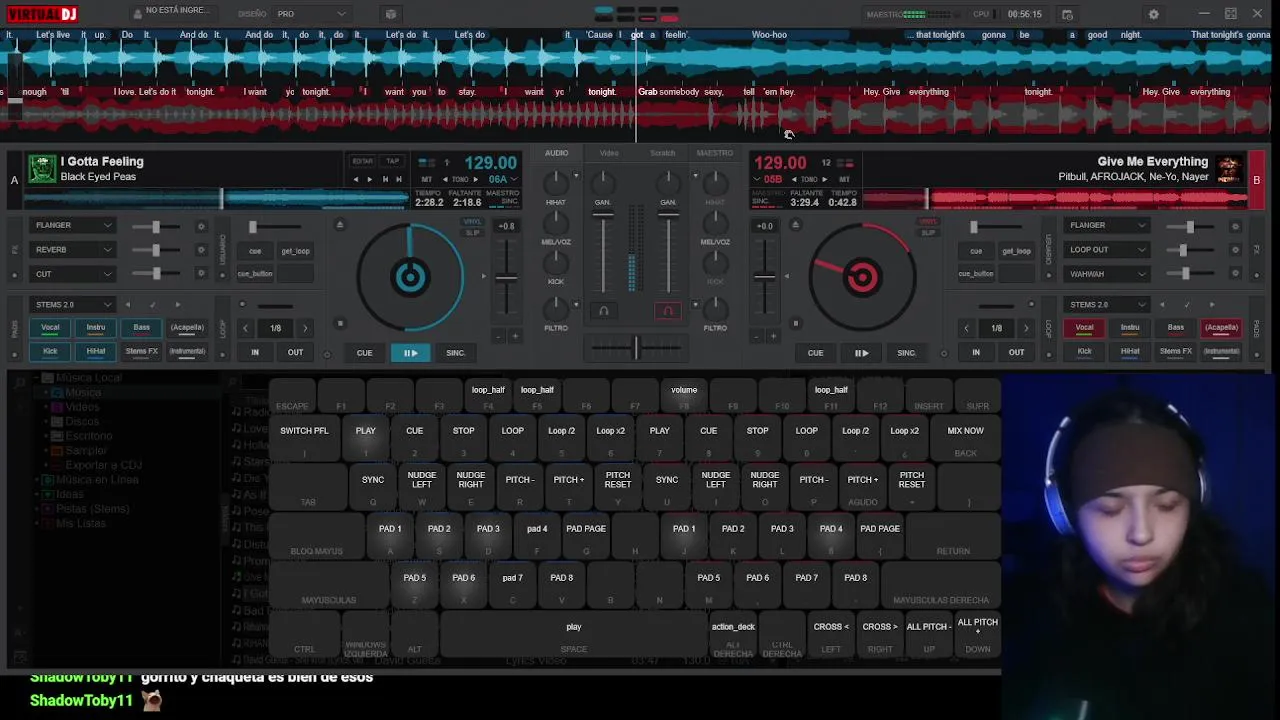Viewport: 1280px width, 720px height.
Task: Switch to the Scratch mixer tab
Action: (x=663, y=153)
